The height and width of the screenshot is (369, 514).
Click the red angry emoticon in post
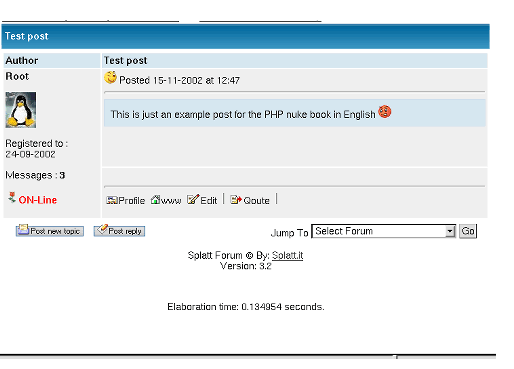pyautogui.click(x=385, y=112)
